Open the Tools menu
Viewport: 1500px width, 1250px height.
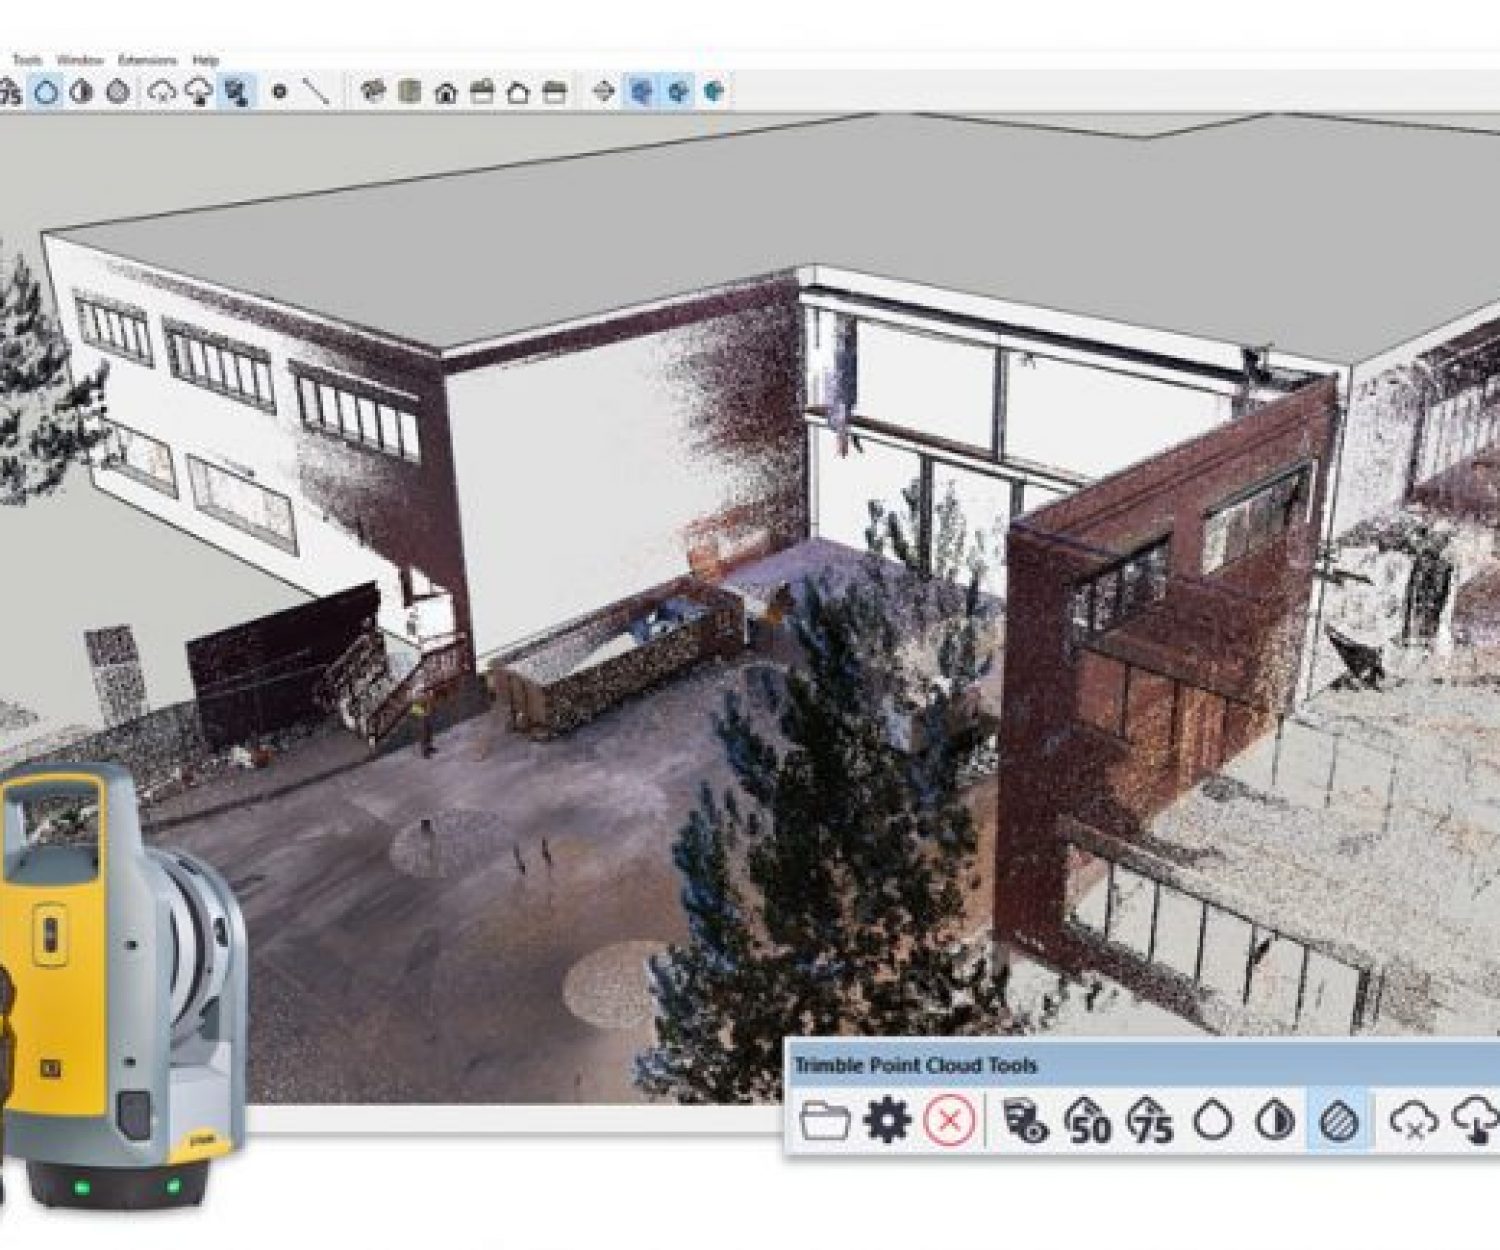click(x=27, y=61)
